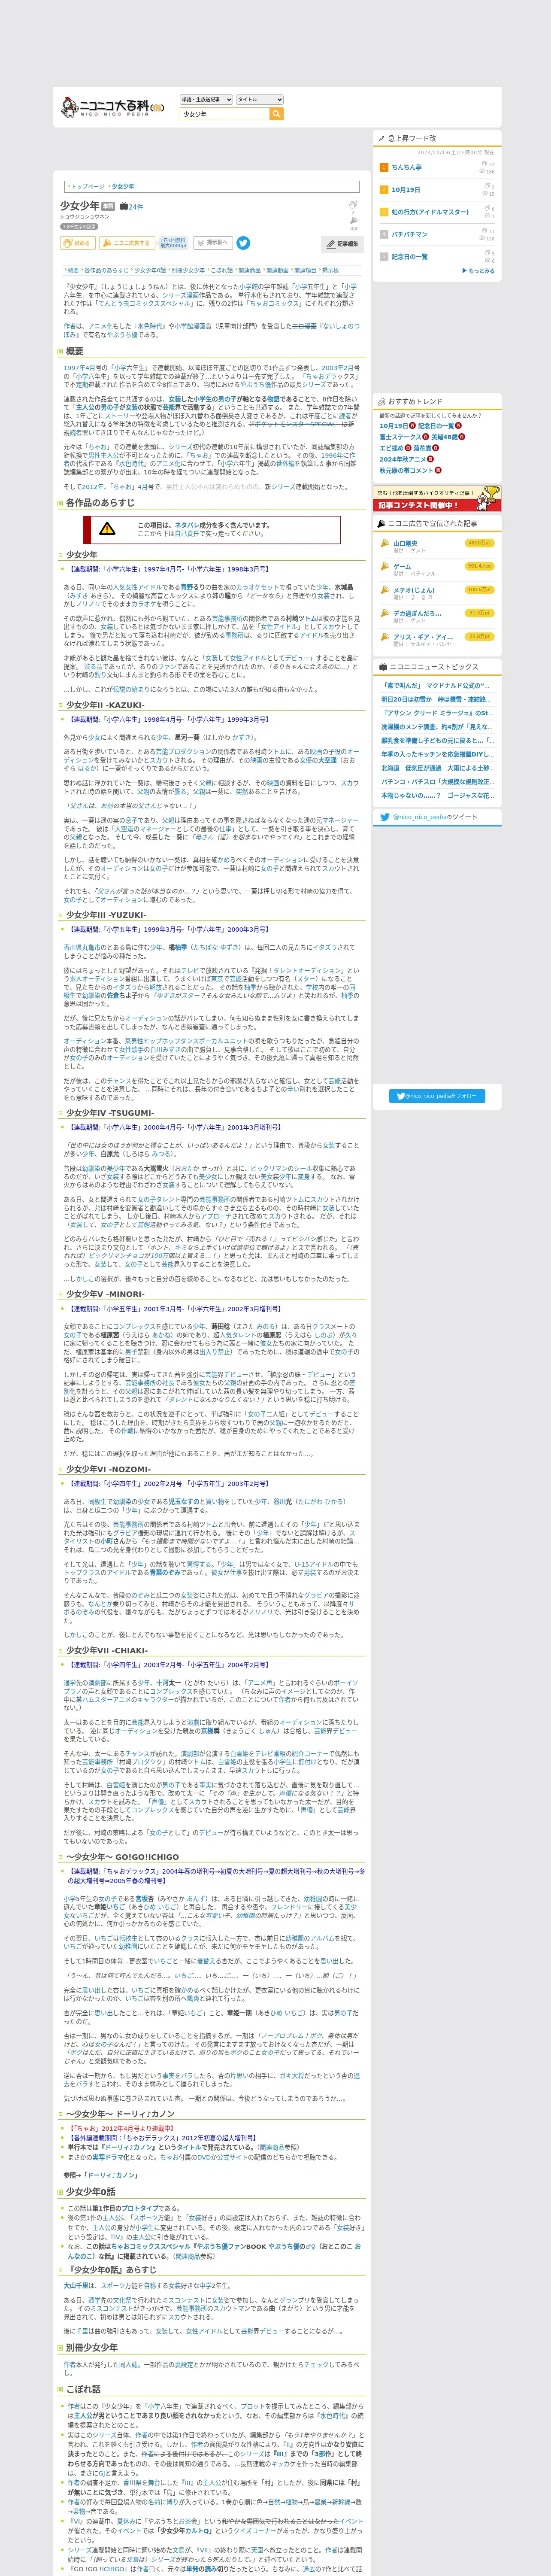Click the rank 1 badge for ちんちん亭
The height and width of the screenshot is (2576, 551).
(383, 167)
